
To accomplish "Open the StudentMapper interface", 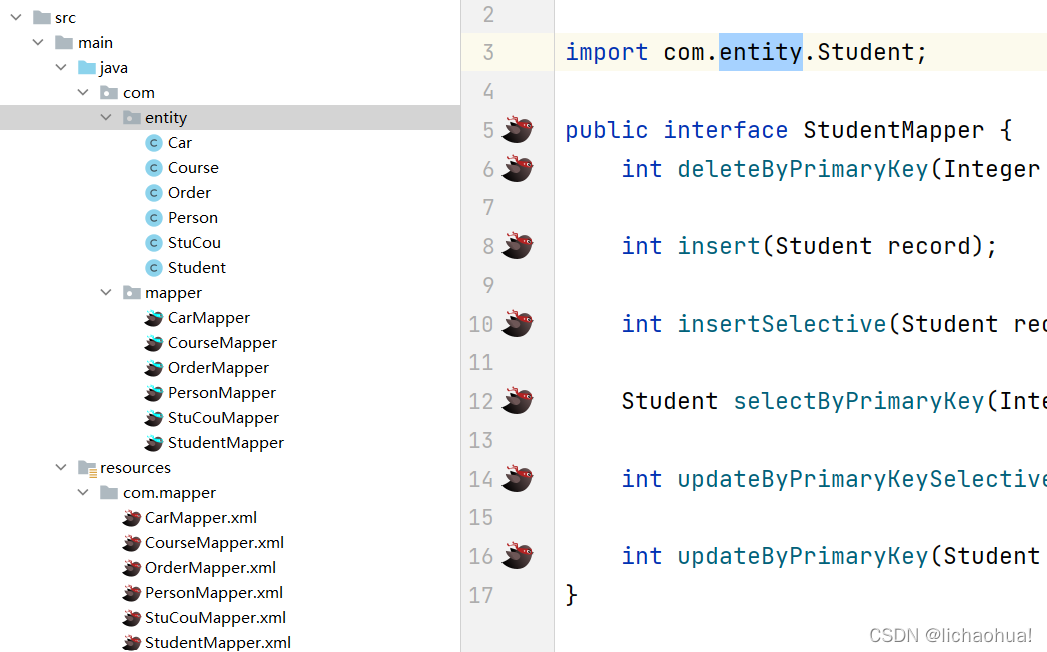I will point(226,443).
